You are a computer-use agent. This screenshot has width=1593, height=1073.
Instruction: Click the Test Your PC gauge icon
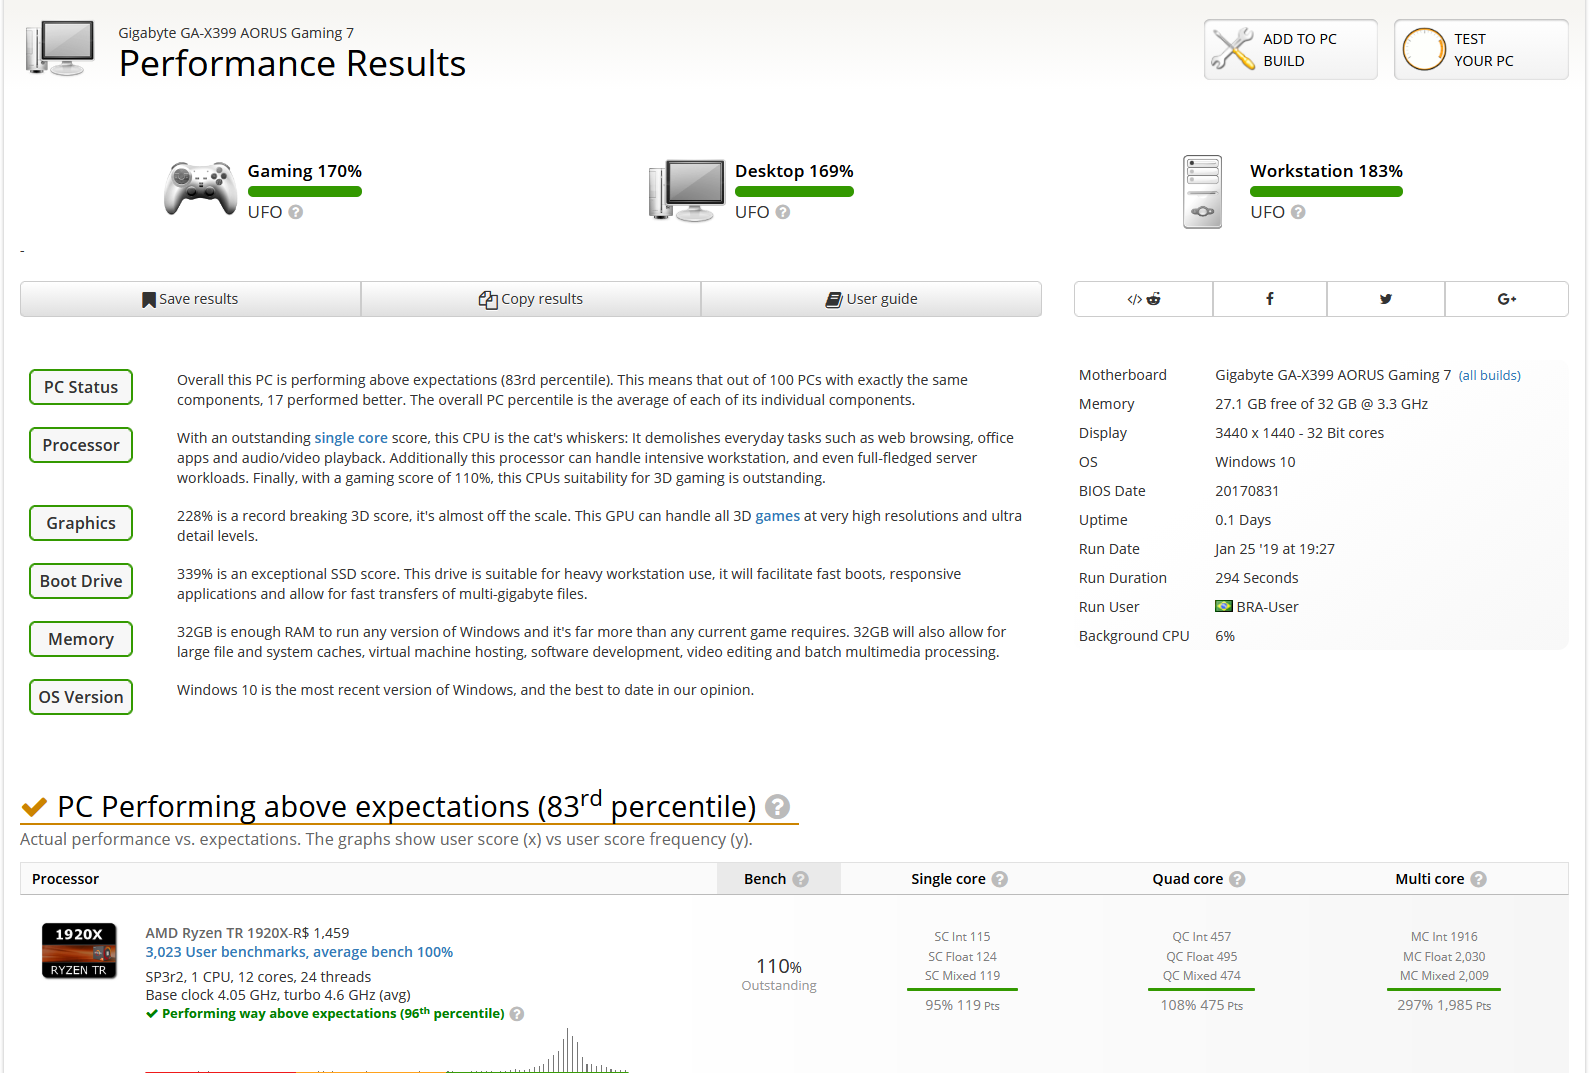pyautogui.click(x=1423, y=49)
